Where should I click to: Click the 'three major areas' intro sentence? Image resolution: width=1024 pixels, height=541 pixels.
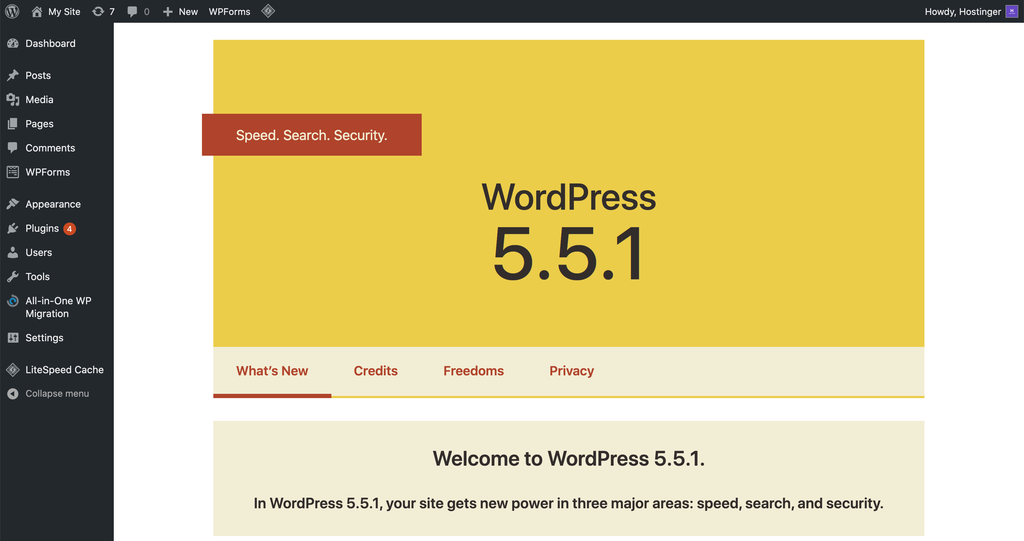click(569, 503)
